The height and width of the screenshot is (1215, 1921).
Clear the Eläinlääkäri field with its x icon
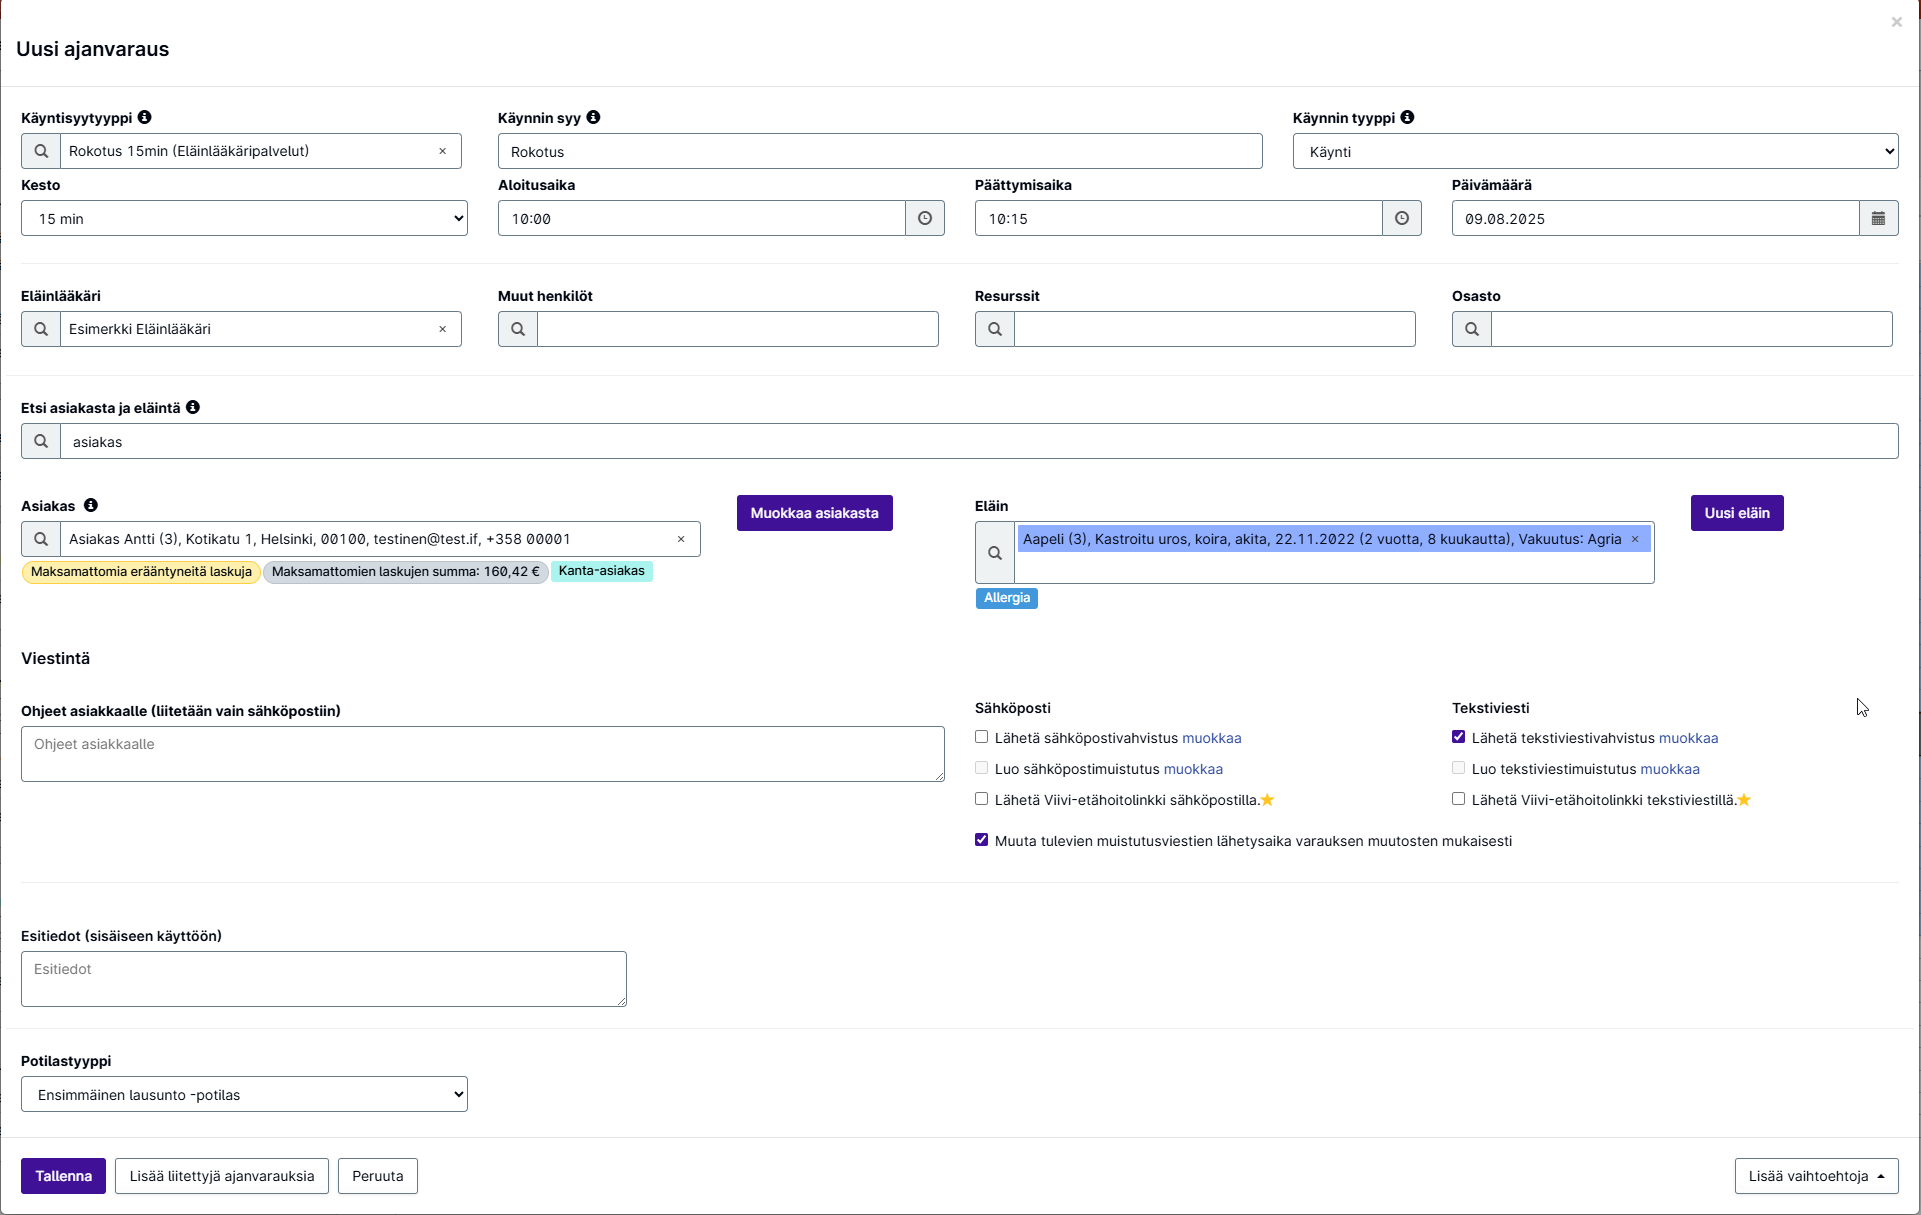pos(443,329)
